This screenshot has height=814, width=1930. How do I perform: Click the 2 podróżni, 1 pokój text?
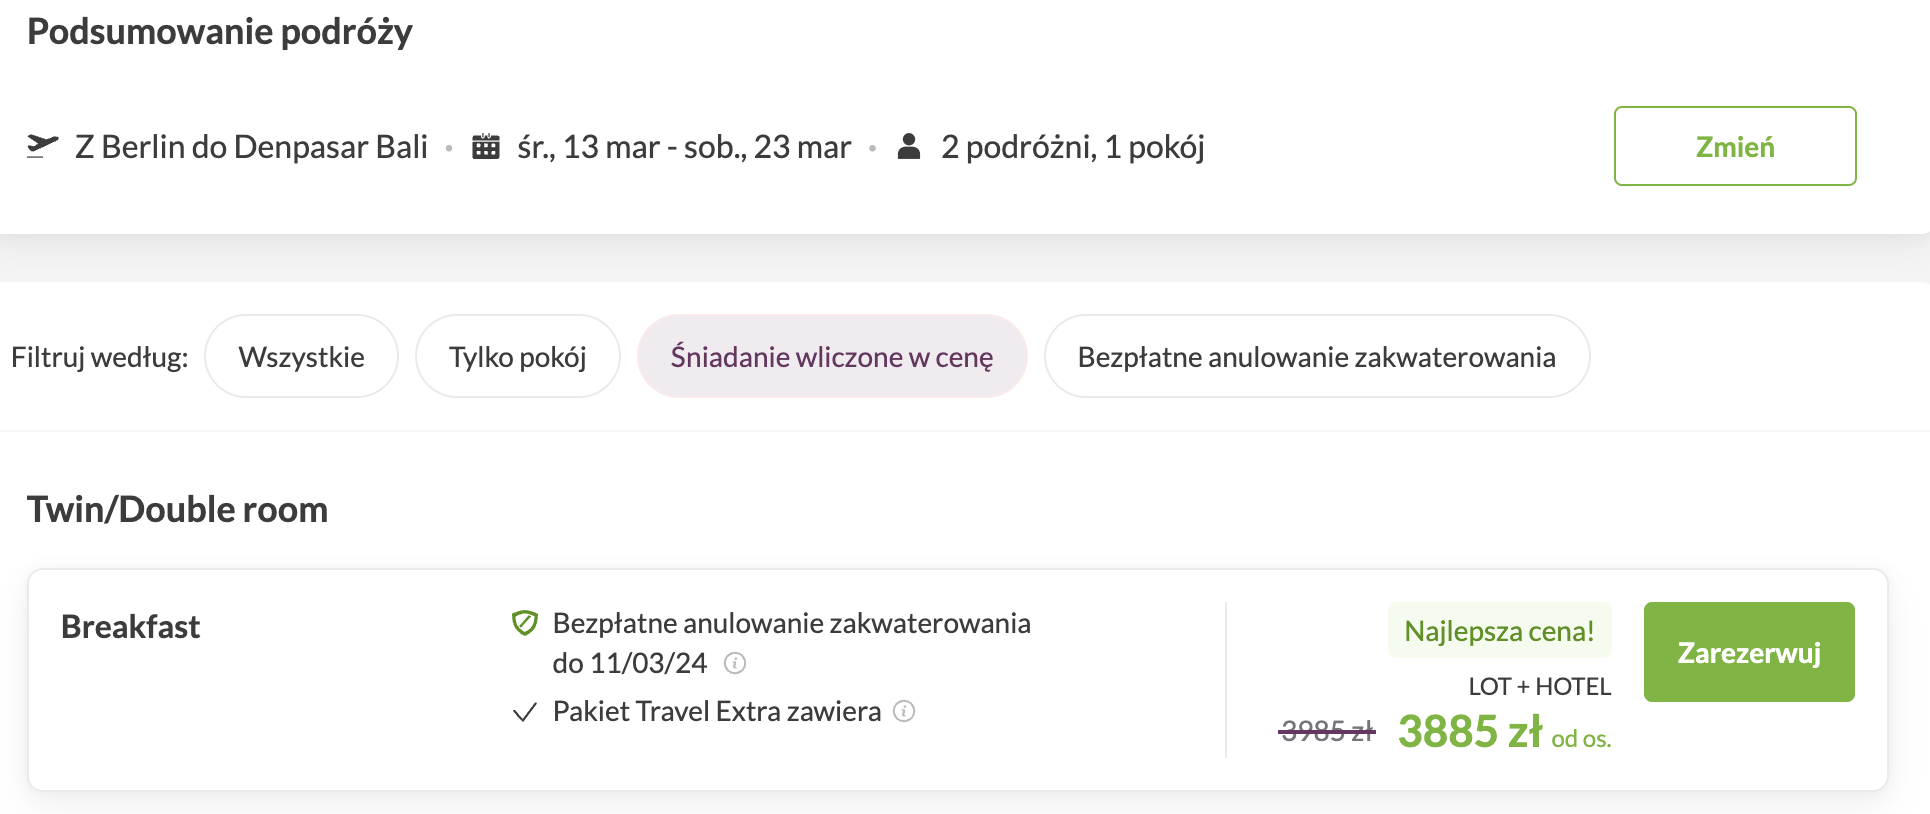point(1072,147)
